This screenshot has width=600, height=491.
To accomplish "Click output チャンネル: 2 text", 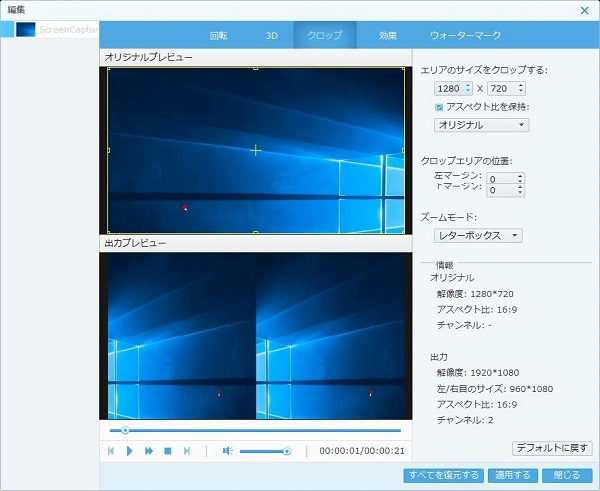I will point(465,420).
